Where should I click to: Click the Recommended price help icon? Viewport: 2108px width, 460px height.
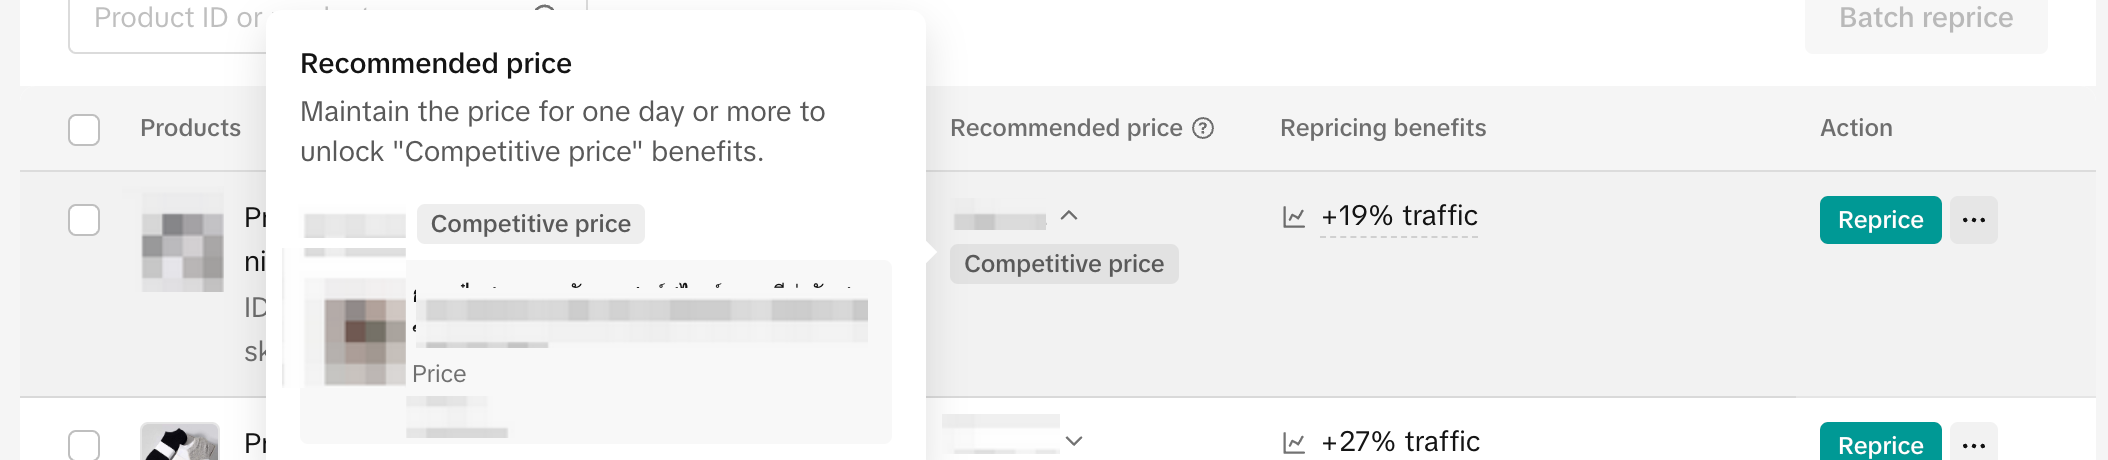(x=1204, y=128)
